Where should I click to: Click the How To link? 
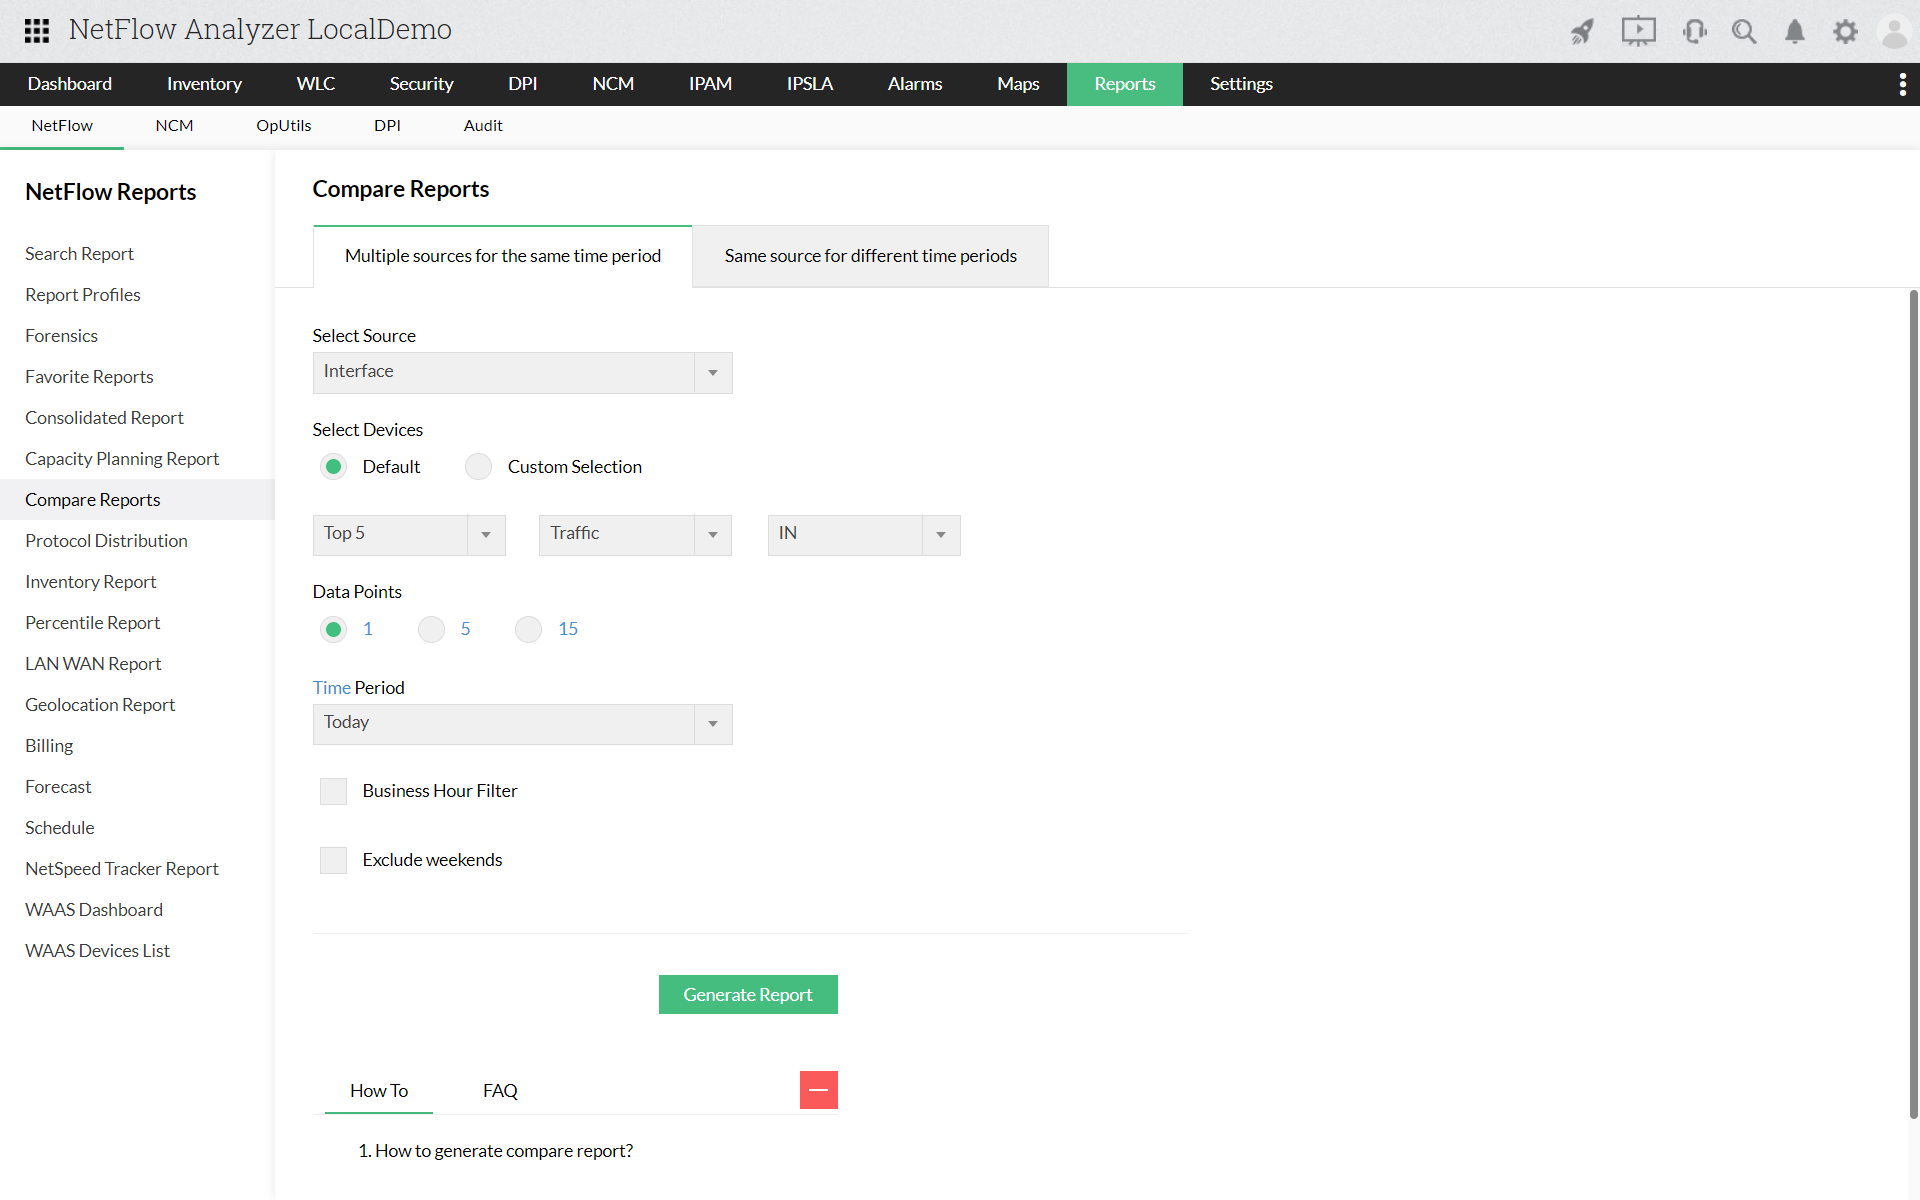(x=379, y=1089)
